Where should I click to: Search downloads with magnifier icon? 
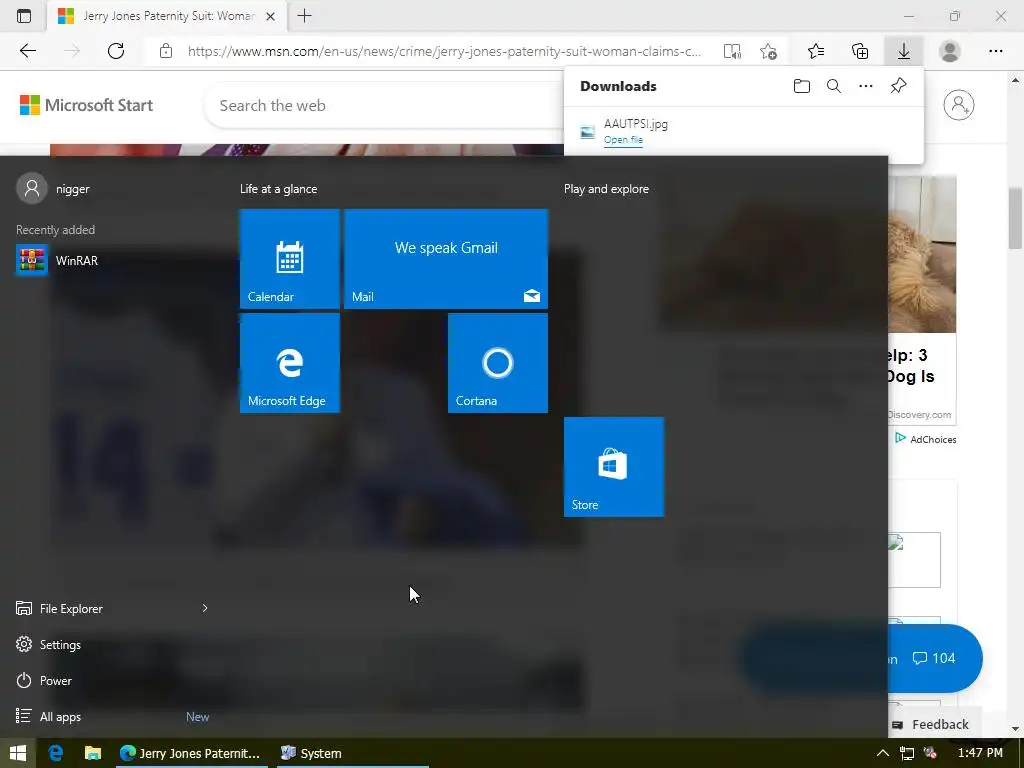[x=834, y=86]
